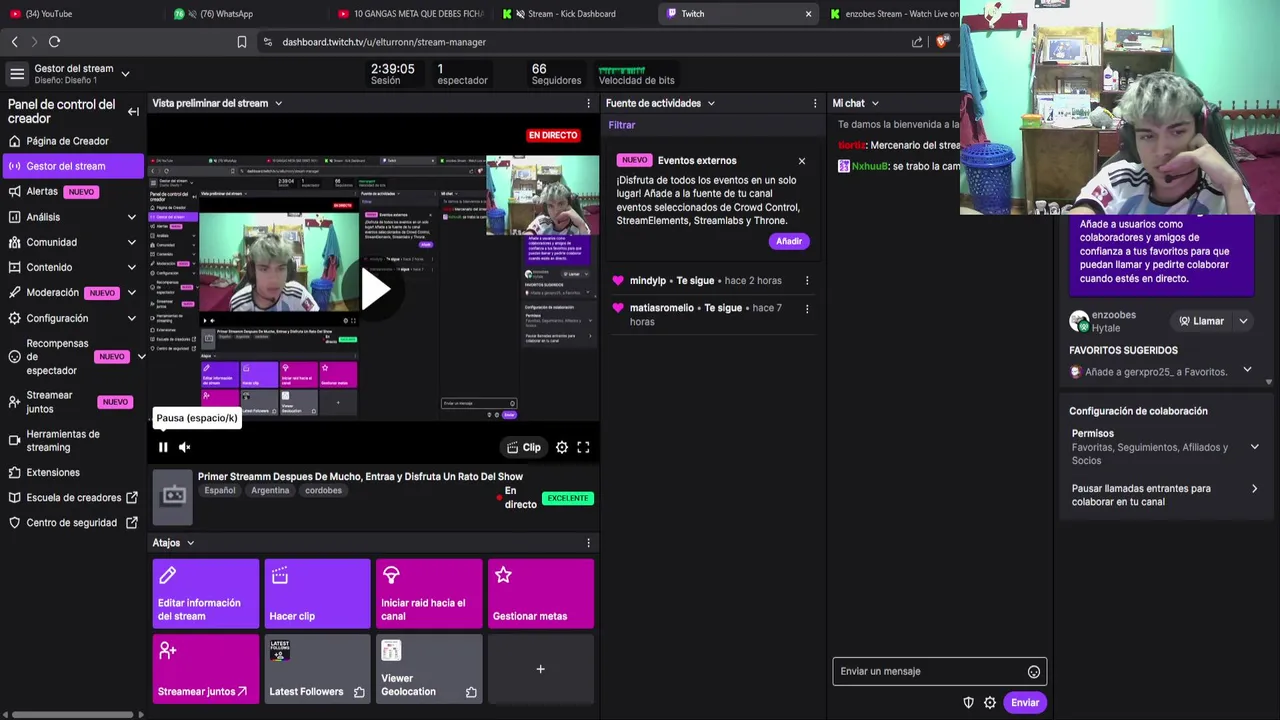Expand Recompensas de espectador section
Image resolution: width=1280 pixels, height=720 pixels.
(141, 357)
